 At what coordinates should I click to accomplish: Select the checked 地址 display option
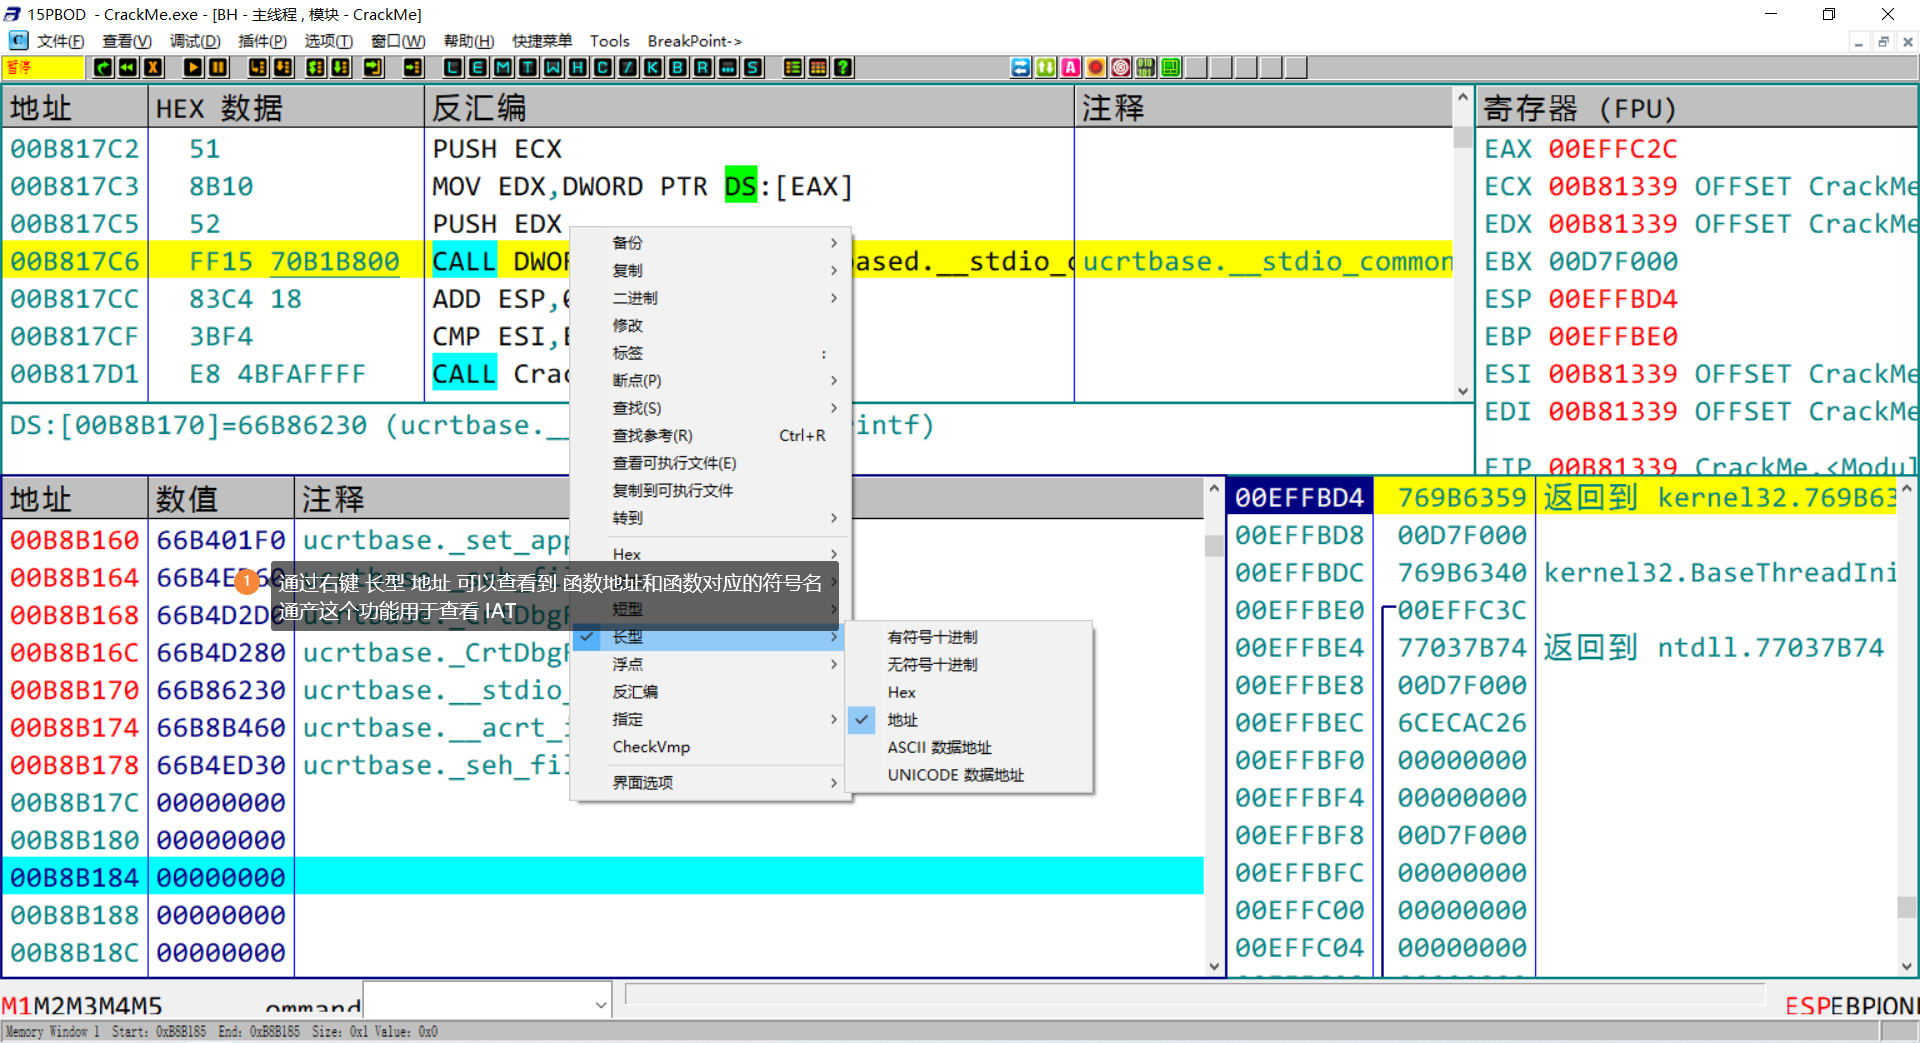[x=968, y=720]
